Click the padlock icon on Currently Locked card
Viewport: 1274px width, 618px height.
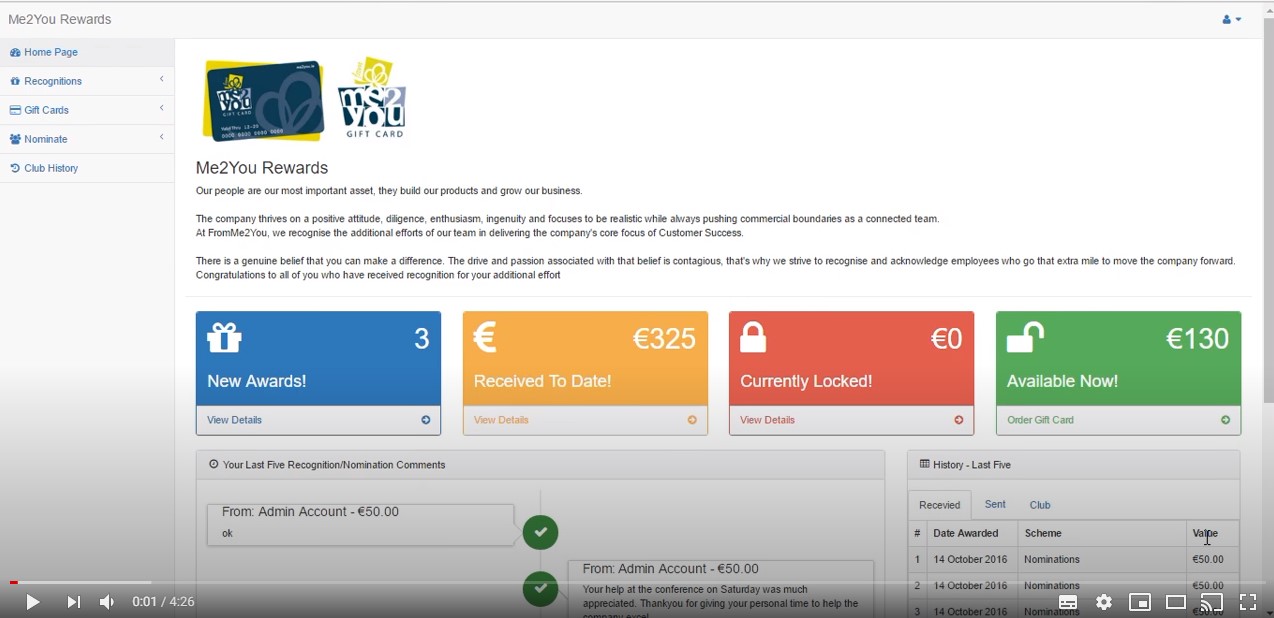point(753,337)
